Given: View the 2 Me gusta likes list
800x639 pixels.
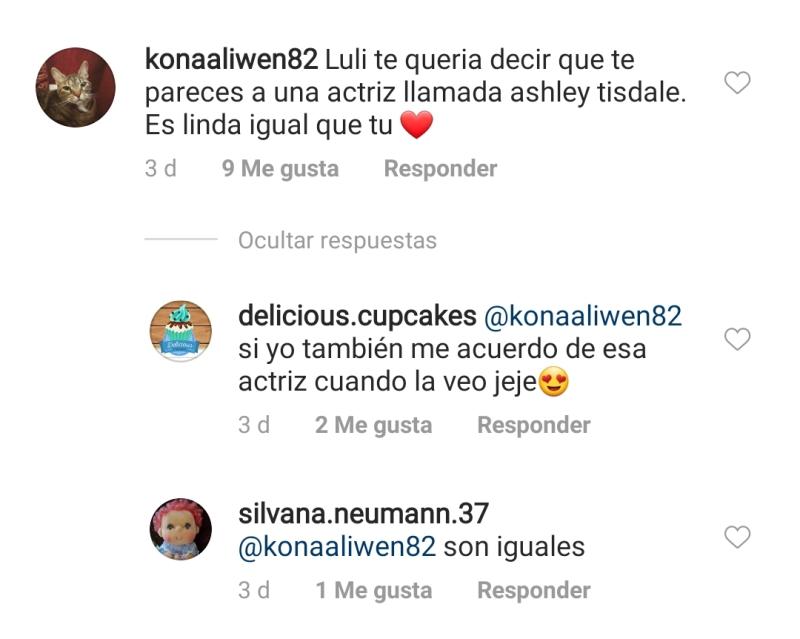Looking at the screenshot, I should click(373, 425).
